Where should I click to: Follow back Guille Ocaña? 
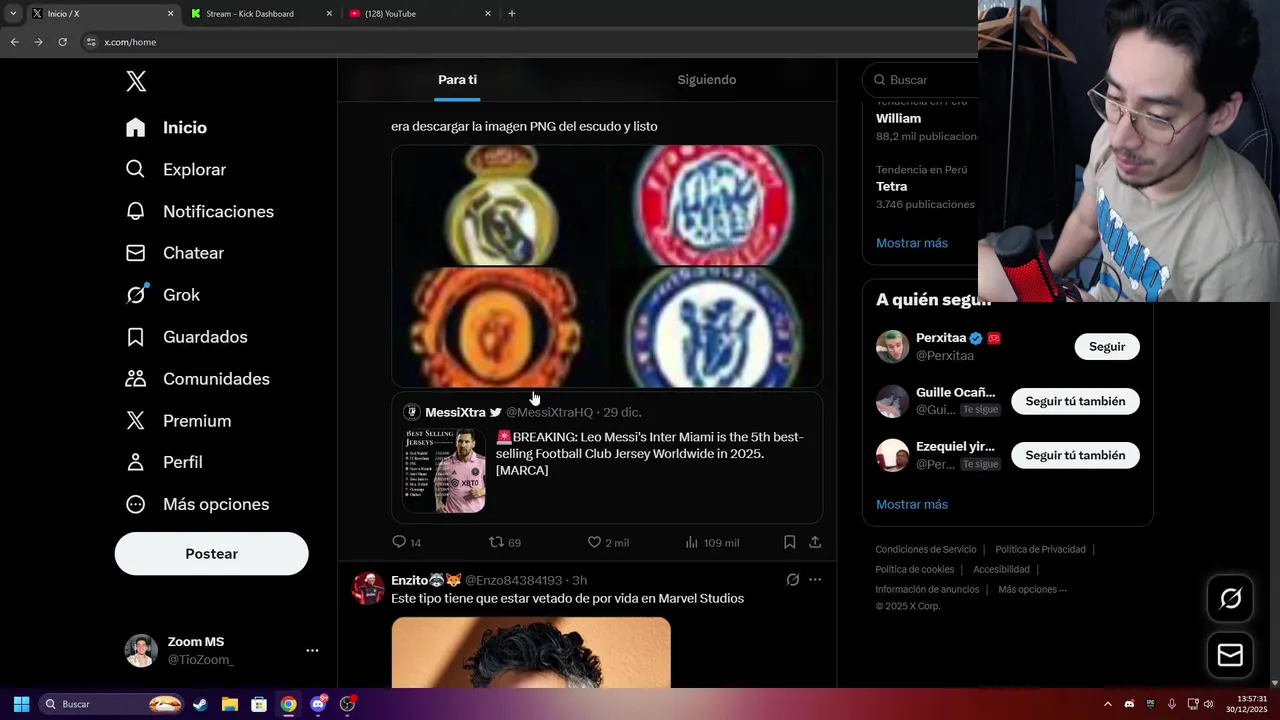(1075, 401)
